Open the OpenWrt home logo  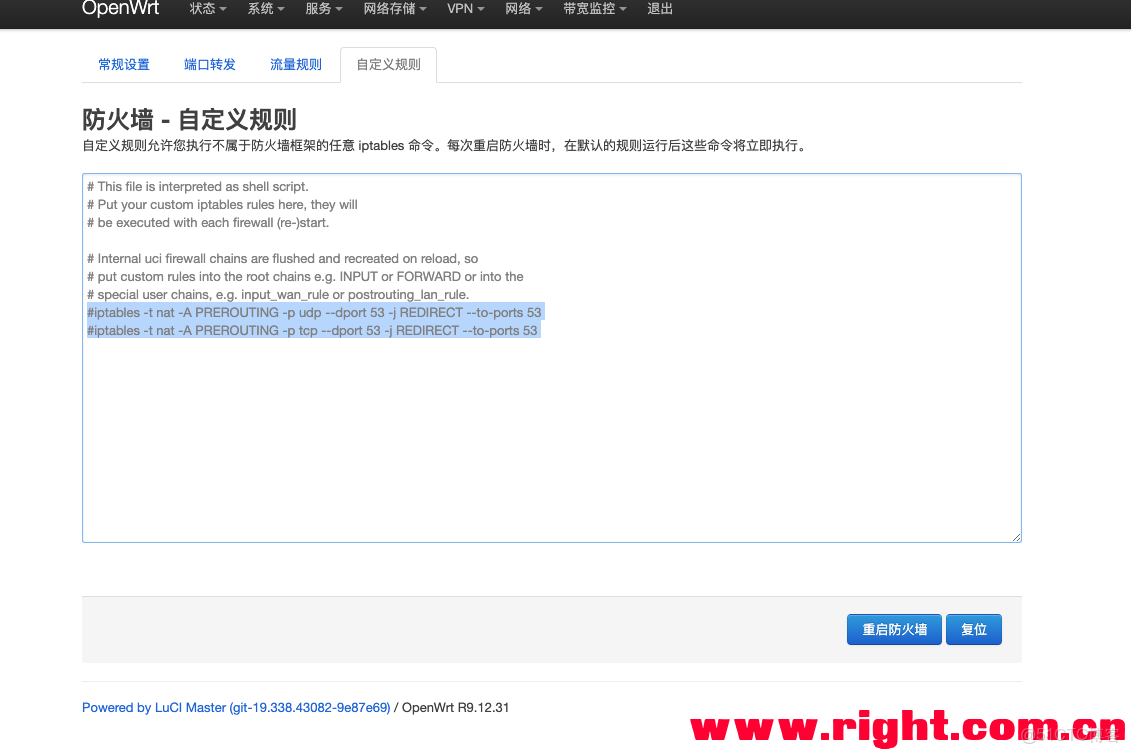pos(120,8)
